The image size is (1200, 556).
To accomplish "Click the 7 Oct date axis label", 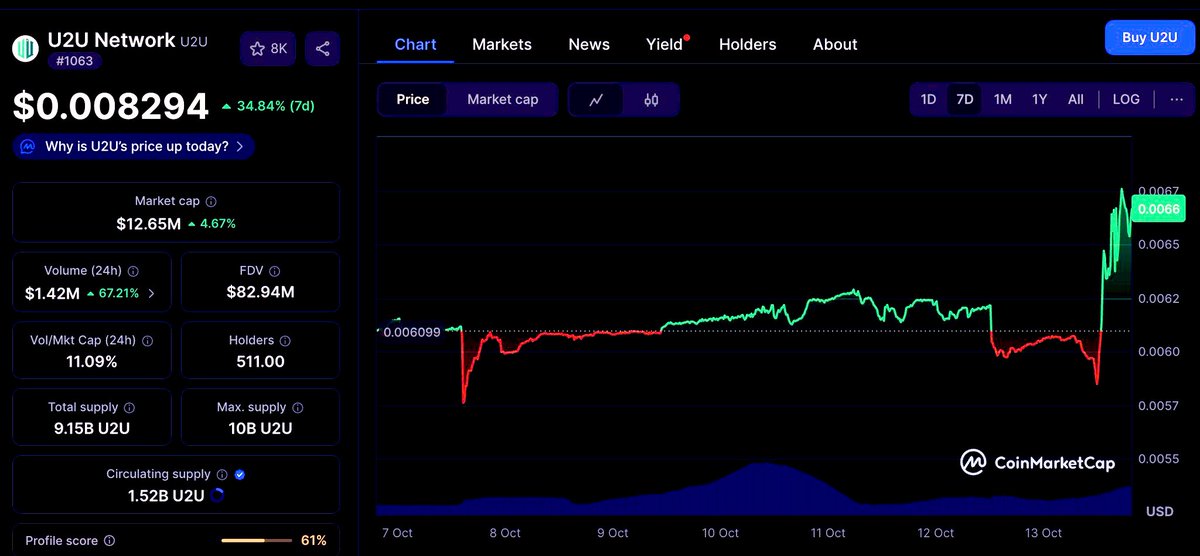I will [x=397, y=533].
